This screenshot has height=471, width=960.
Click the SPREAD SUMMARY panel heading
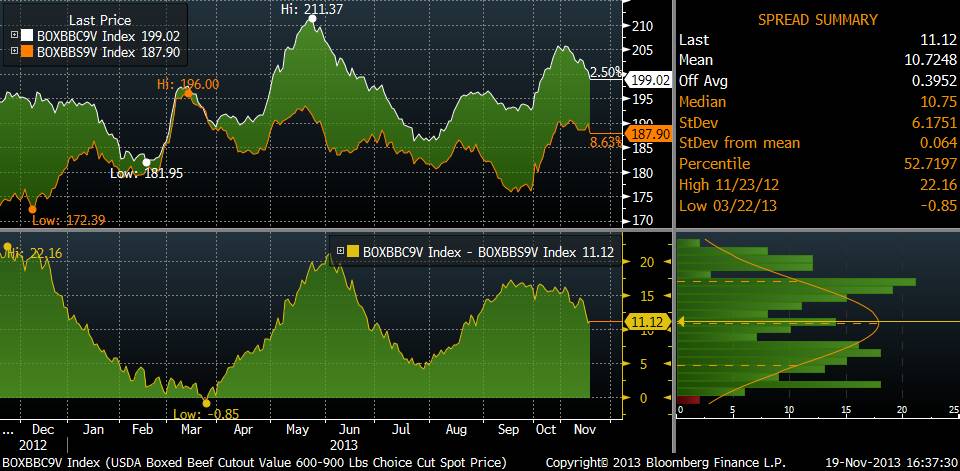pyautogui.click(x=817, y=19)
